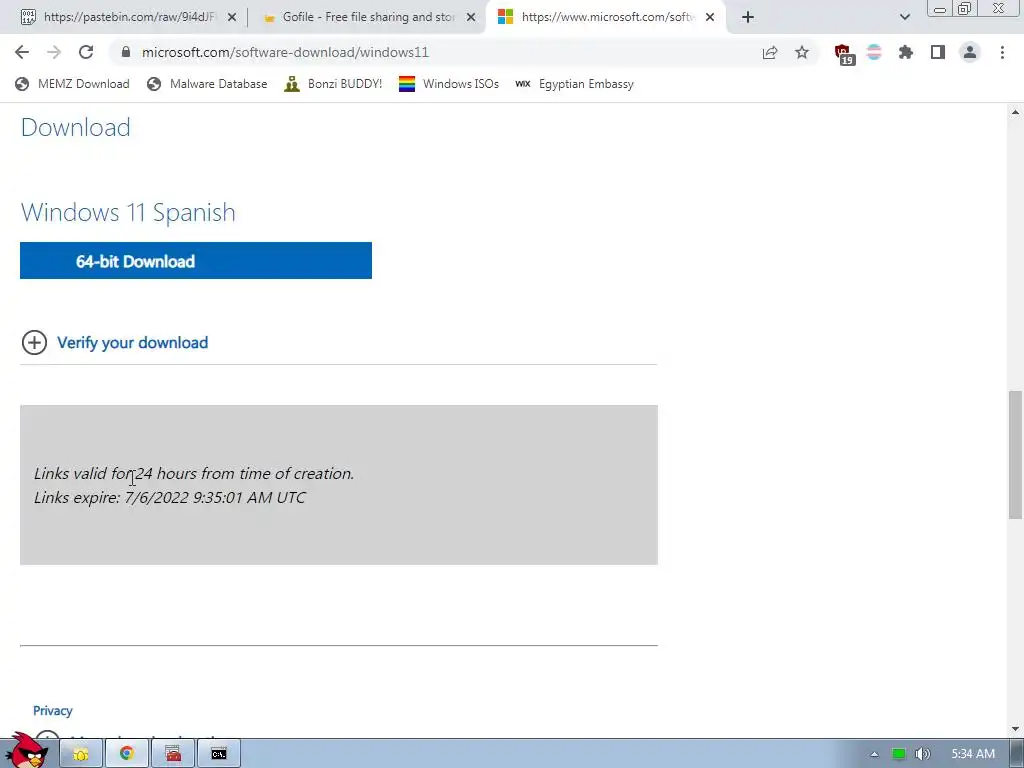Open the striped flag extension icon
1024x768 pixels.
[x=874, y=52]
